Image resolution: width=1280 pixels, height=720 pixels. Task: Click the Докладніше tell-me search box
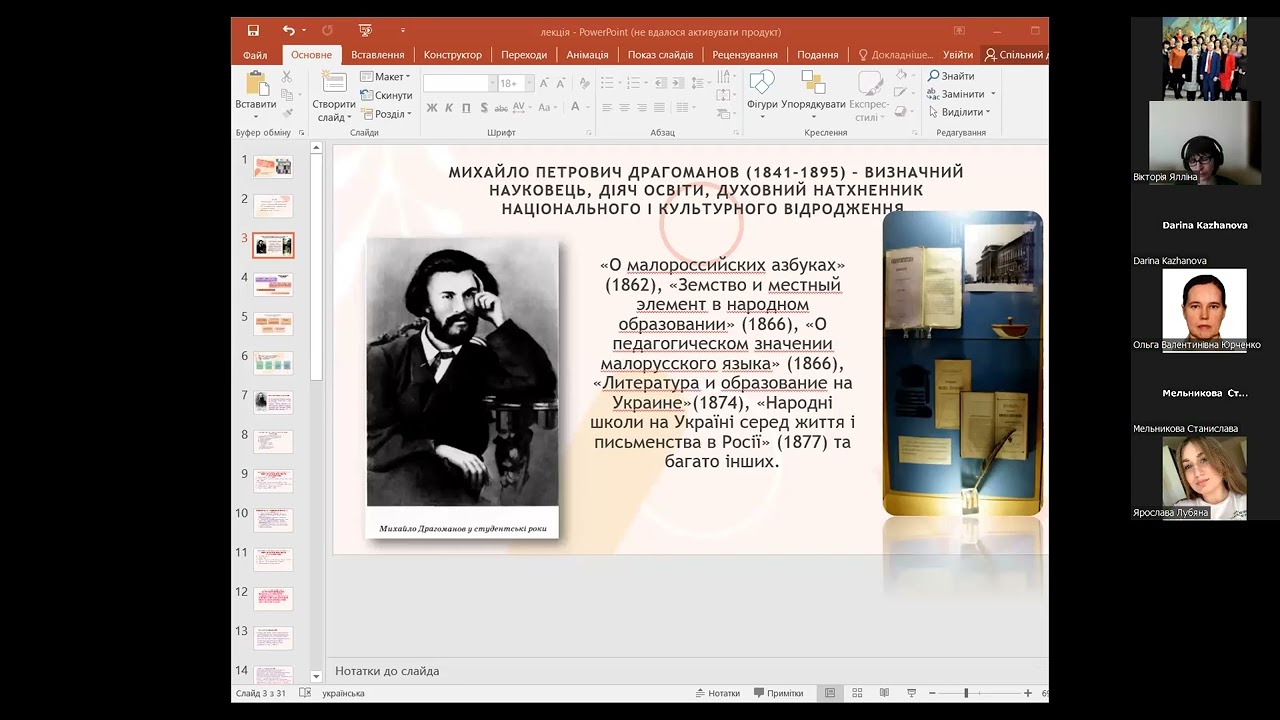[895, 55]
